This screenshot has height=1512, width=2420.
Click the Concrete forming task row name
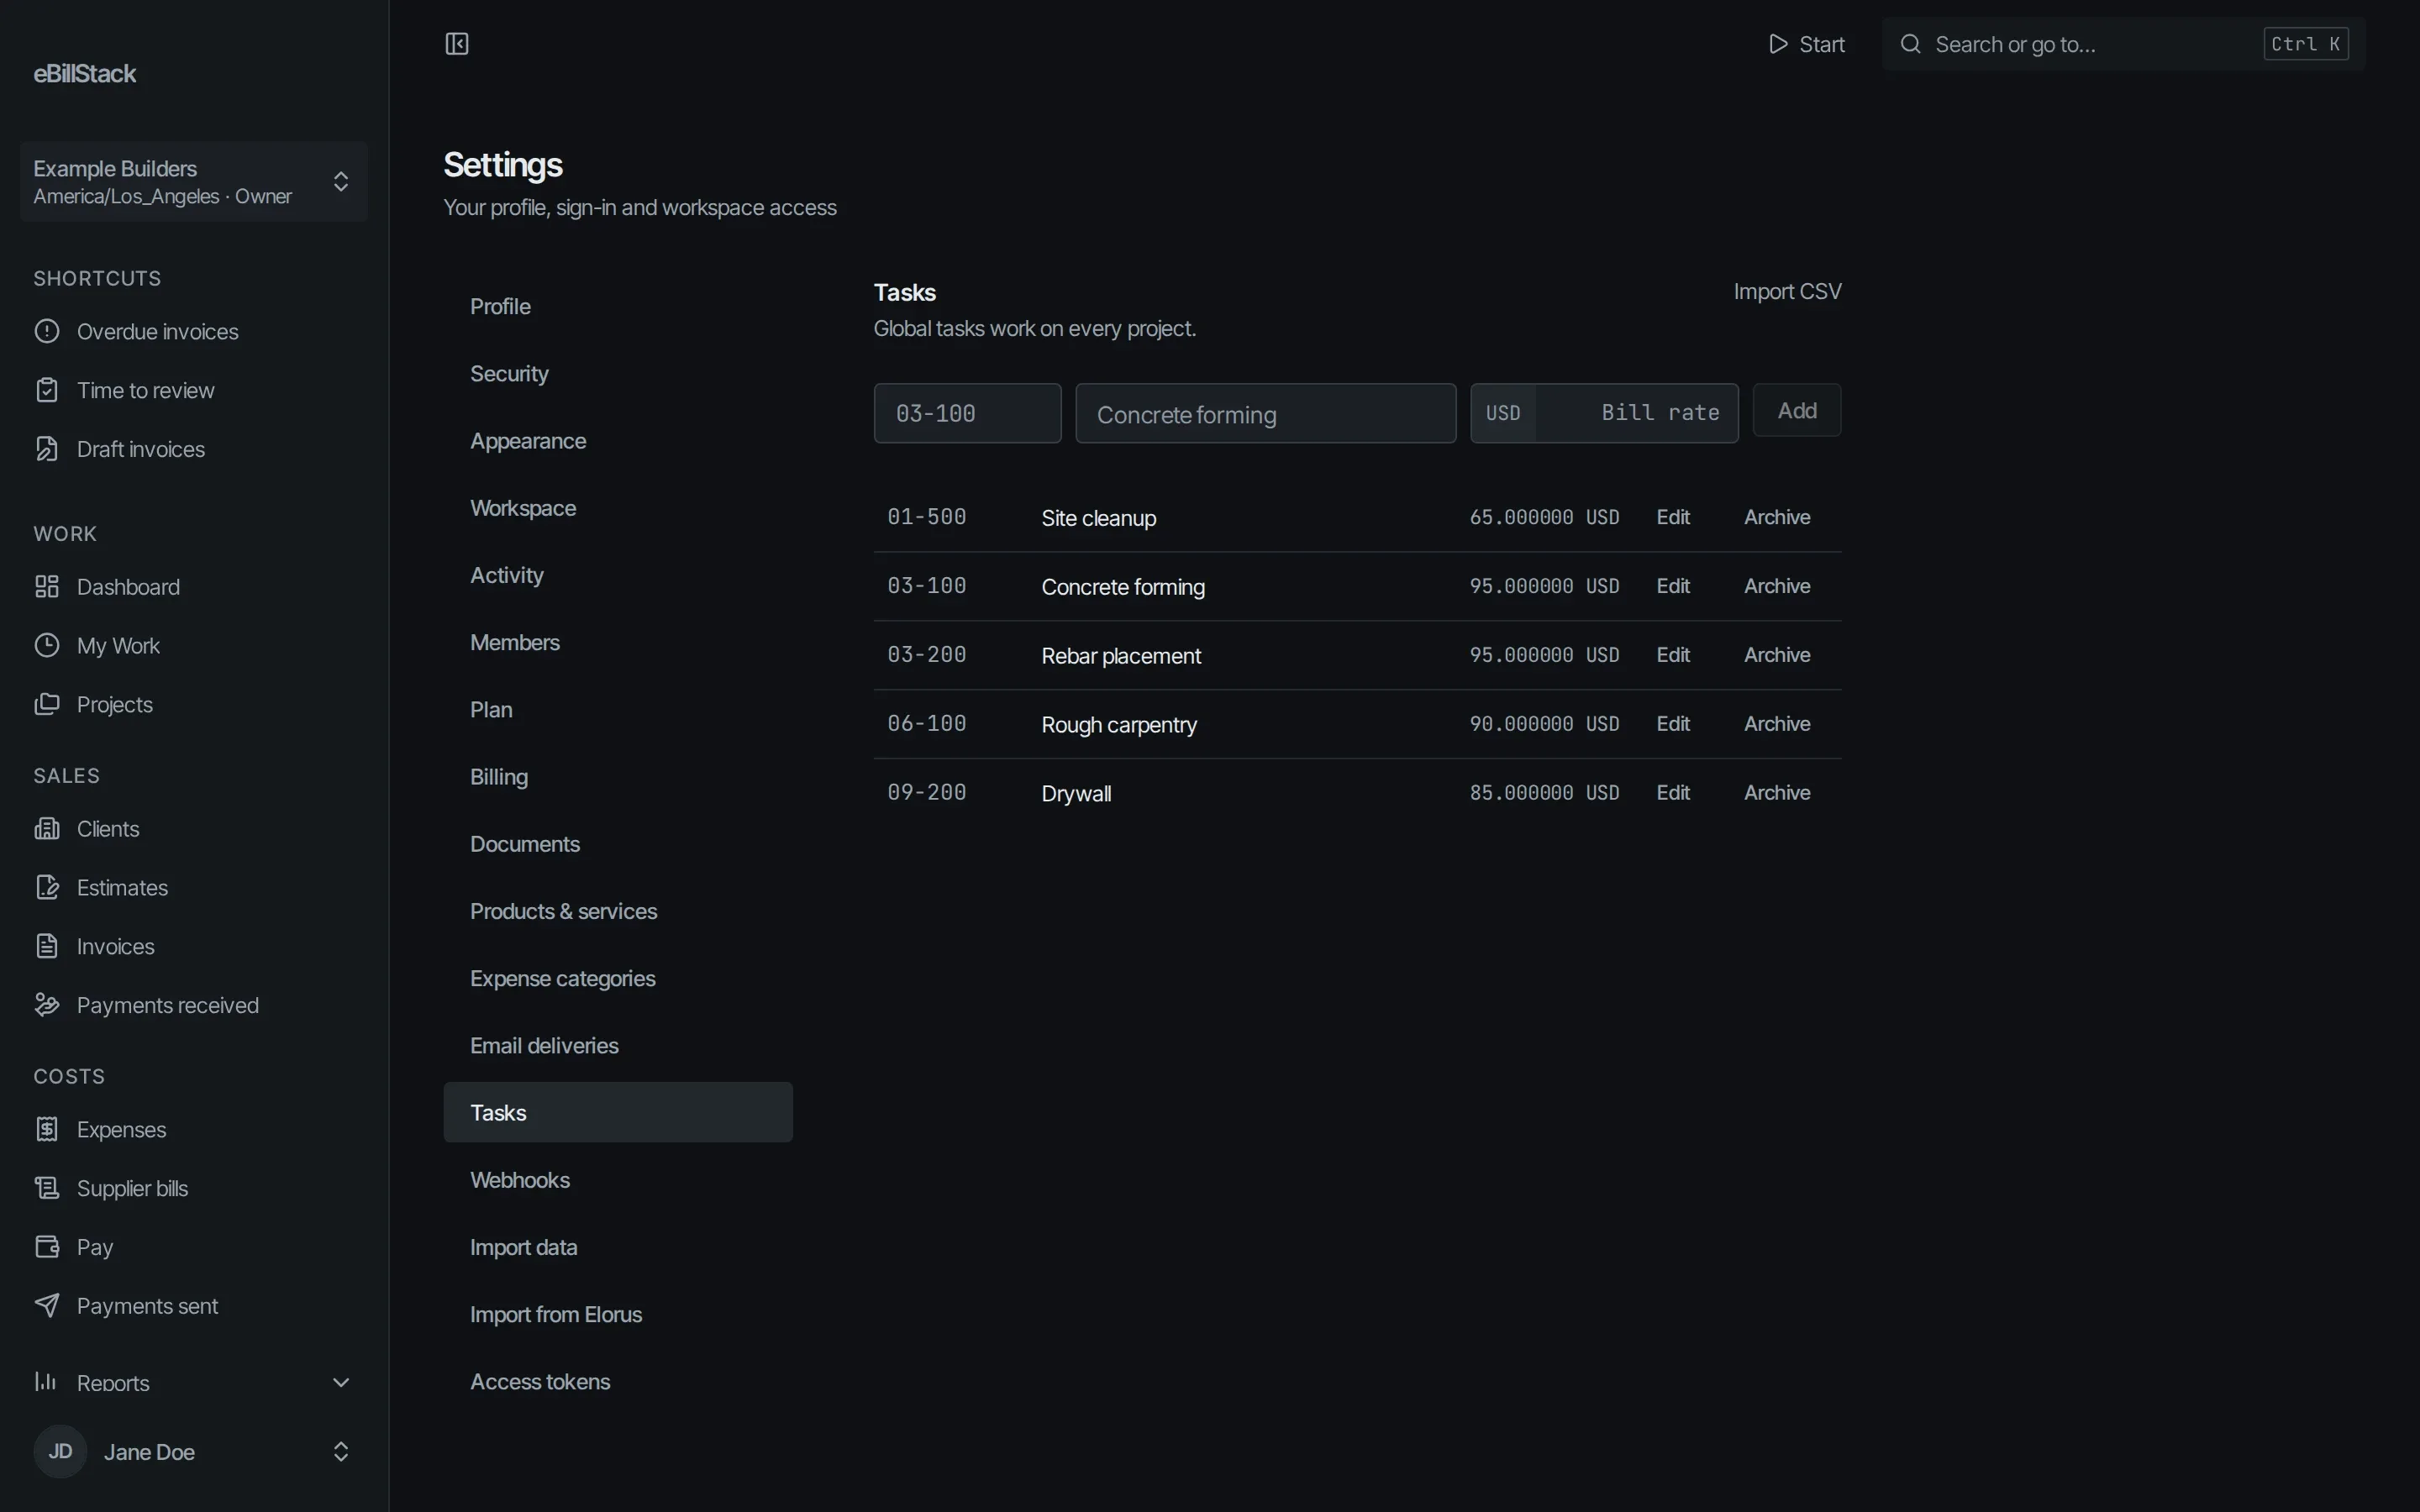point(1123,587)
